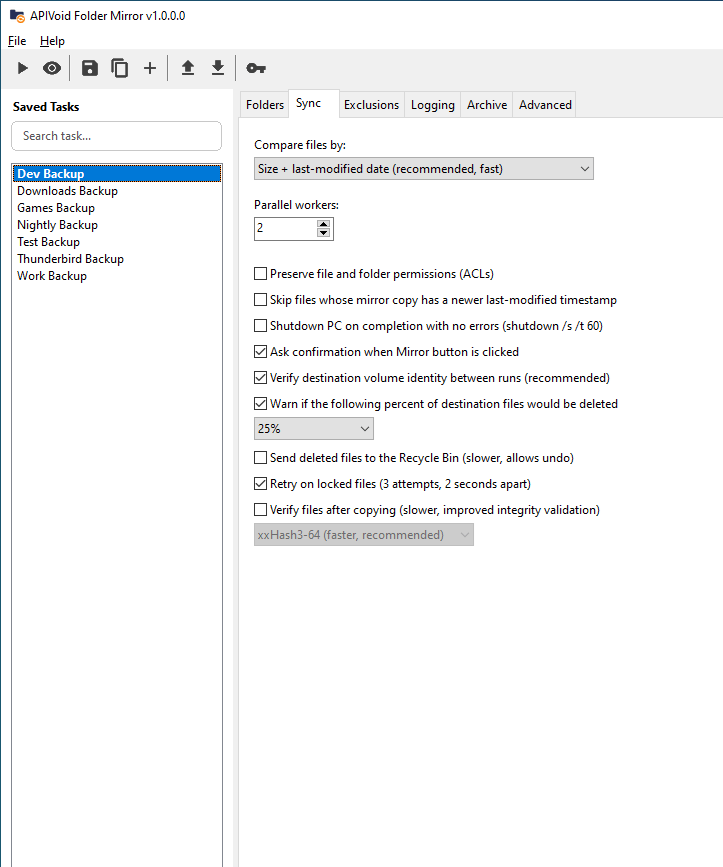Screen dimensions: 723x867
Task: Click the upload arrow toolbar icon
Action: pos(188,68)
